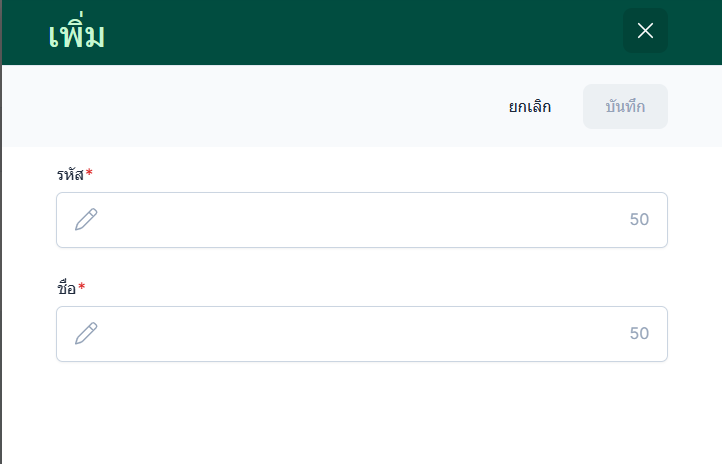Click the 50 character counter in รหัส
Viewport: 722px width, 464px height.
(639, 220)
